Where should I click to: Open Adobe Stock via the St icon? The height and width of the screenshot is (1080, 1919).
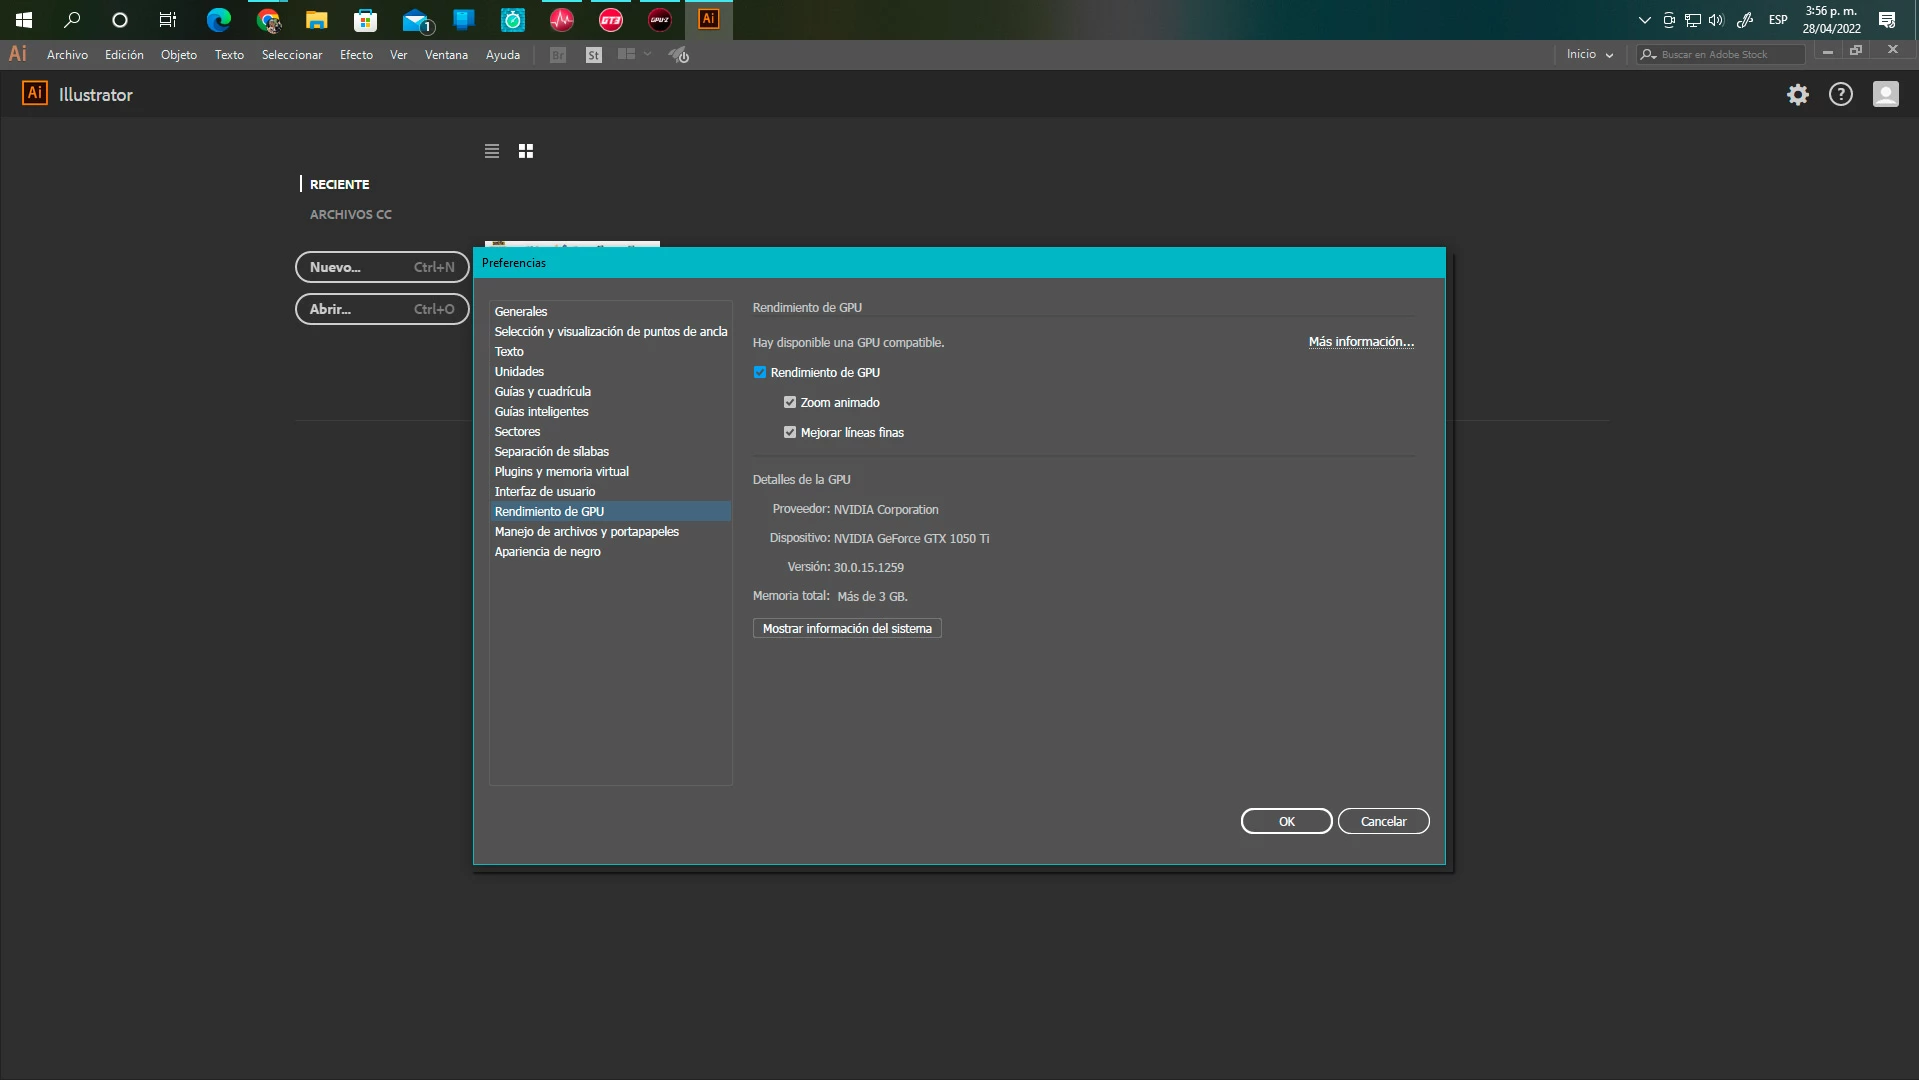pos(594,55)
